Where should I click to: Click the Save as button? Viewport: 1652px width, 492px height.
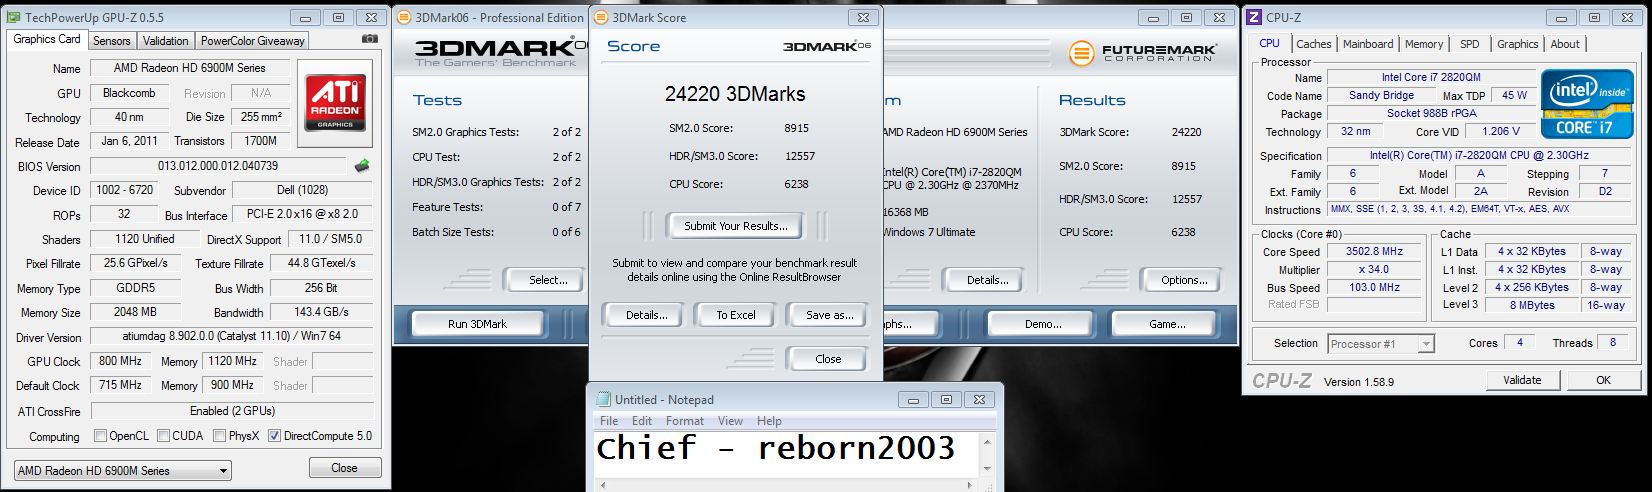point(829,315)
